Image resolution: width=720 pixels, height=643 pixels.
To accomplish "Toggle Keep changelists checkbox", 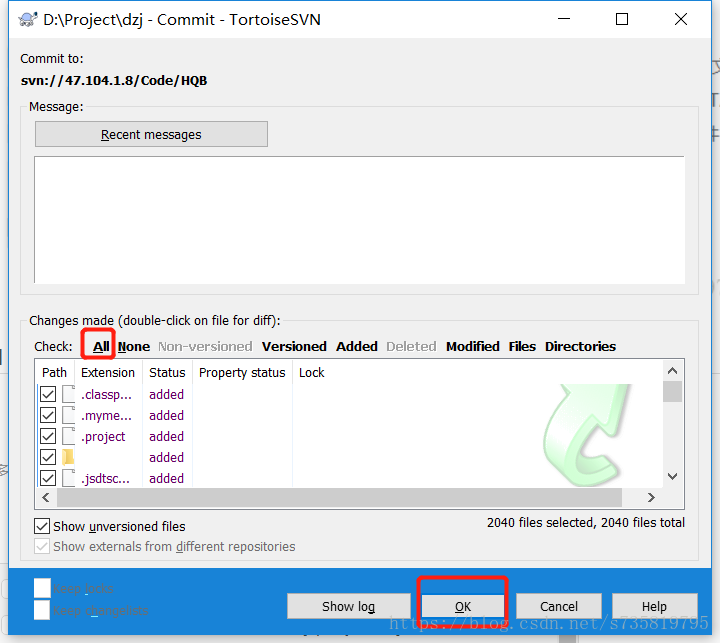I will pyautogui.click(x=42, y=610).
